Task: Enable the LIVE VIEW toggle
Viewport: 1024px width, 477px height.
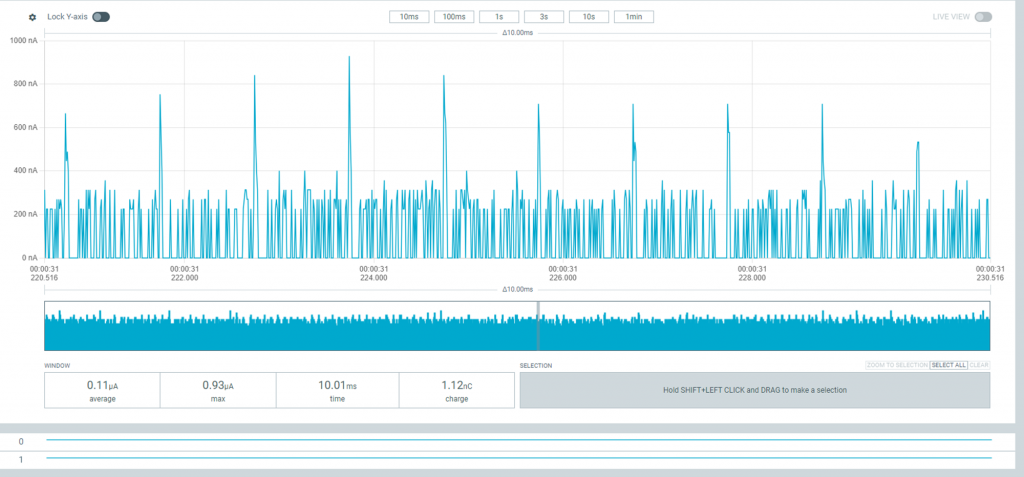Action: 983,17
